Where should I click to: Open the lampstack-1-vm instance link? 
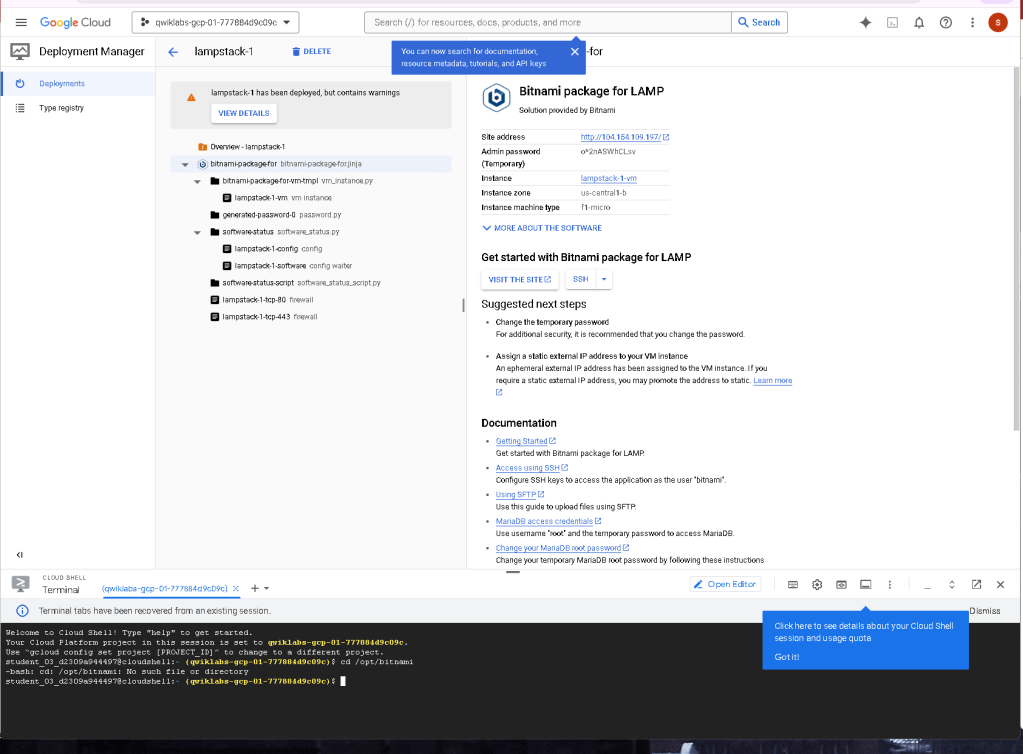[x=609, y=178]
